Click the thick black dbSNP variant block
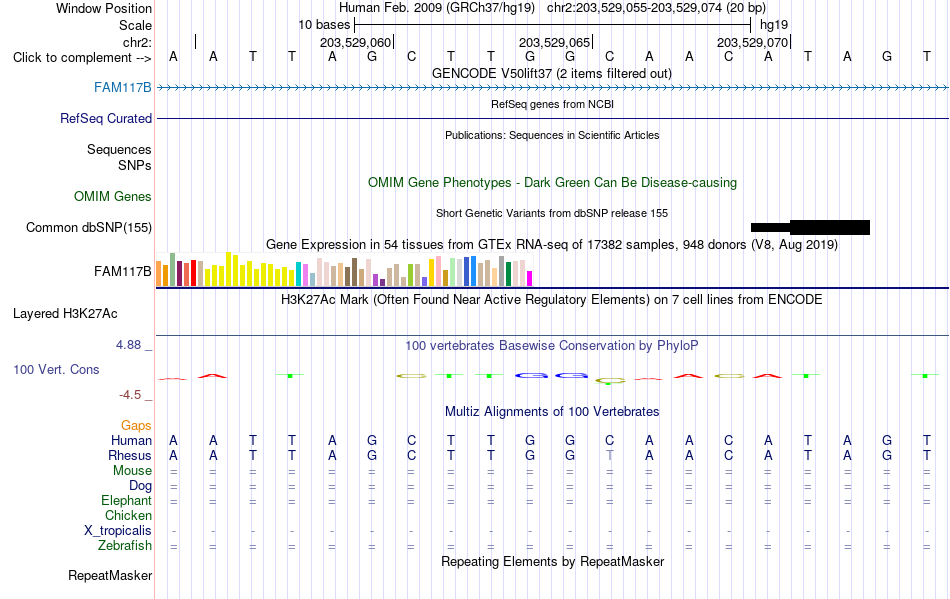 [830, 228]
